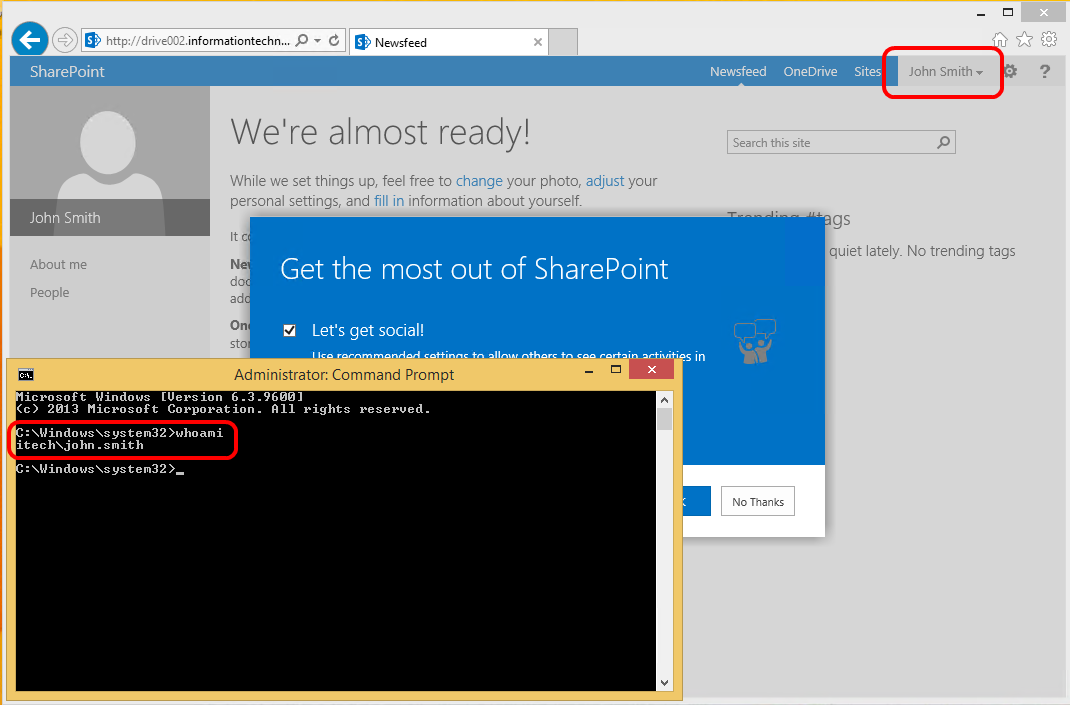Click the SharePoint favicon in address bar
This screenshot has width=1070, height=705.
pos(93,40)
